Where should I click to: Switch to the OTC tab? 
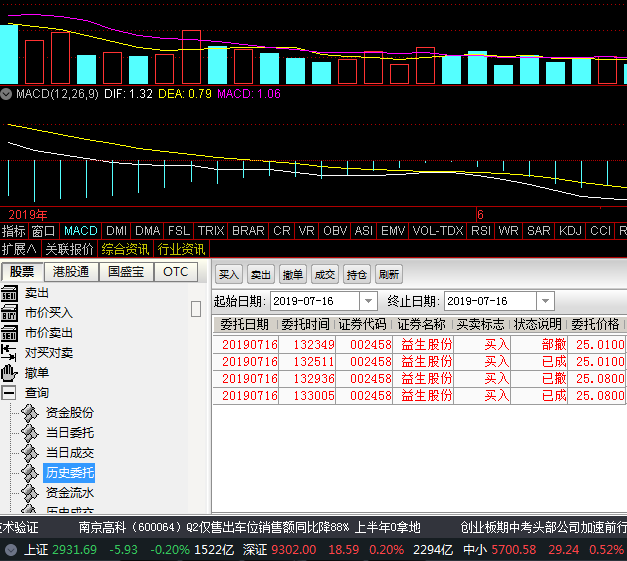[176, 272]
